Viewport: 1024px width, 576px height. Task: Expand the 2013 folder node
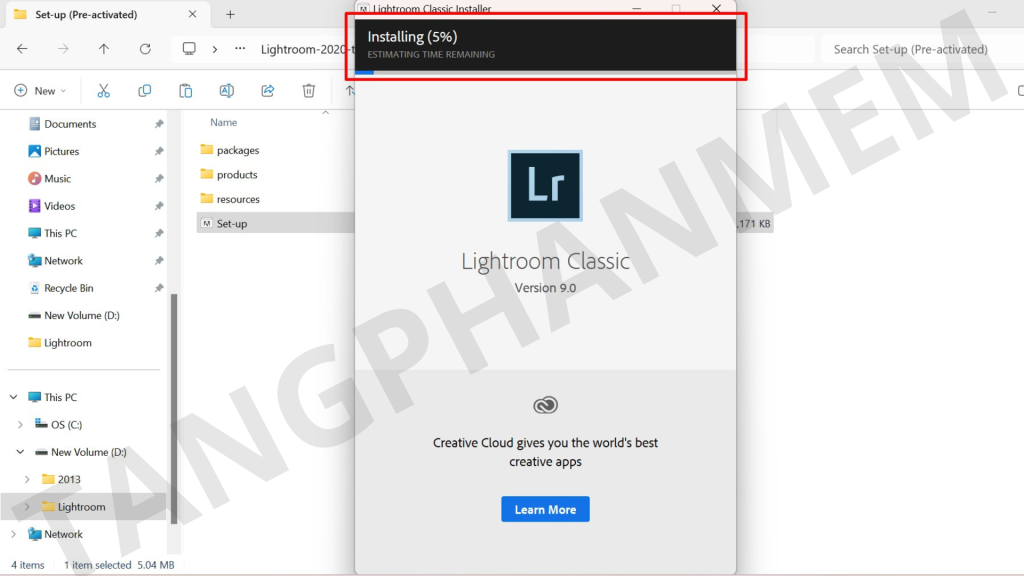coord(27,479)
